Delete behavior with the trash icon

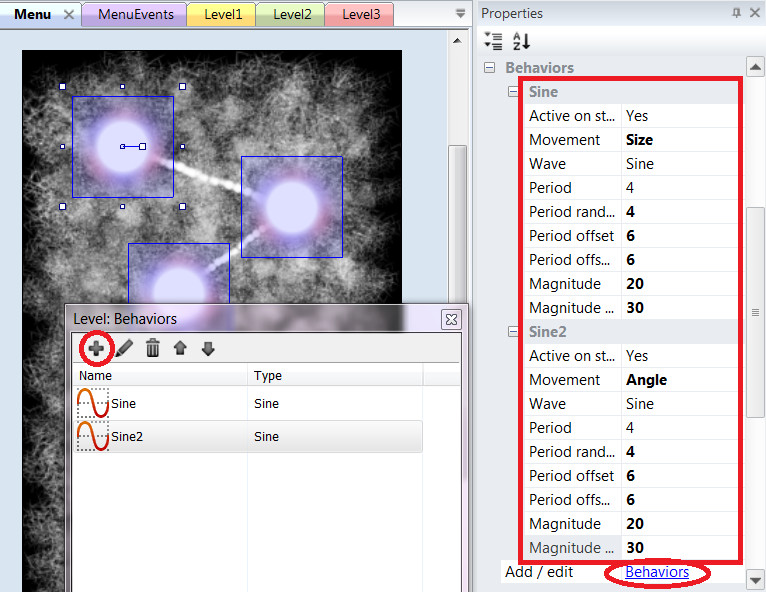point(152,348)
